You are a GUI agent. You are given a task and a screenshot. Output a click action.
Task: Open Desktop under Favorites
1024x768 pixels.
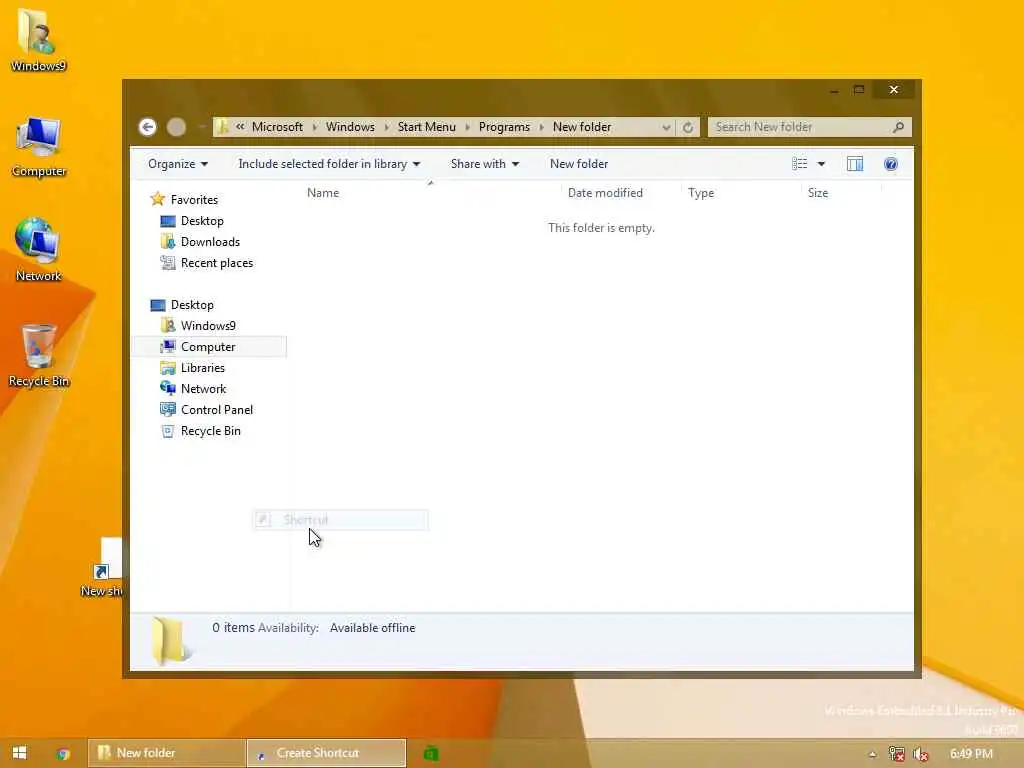202,221
